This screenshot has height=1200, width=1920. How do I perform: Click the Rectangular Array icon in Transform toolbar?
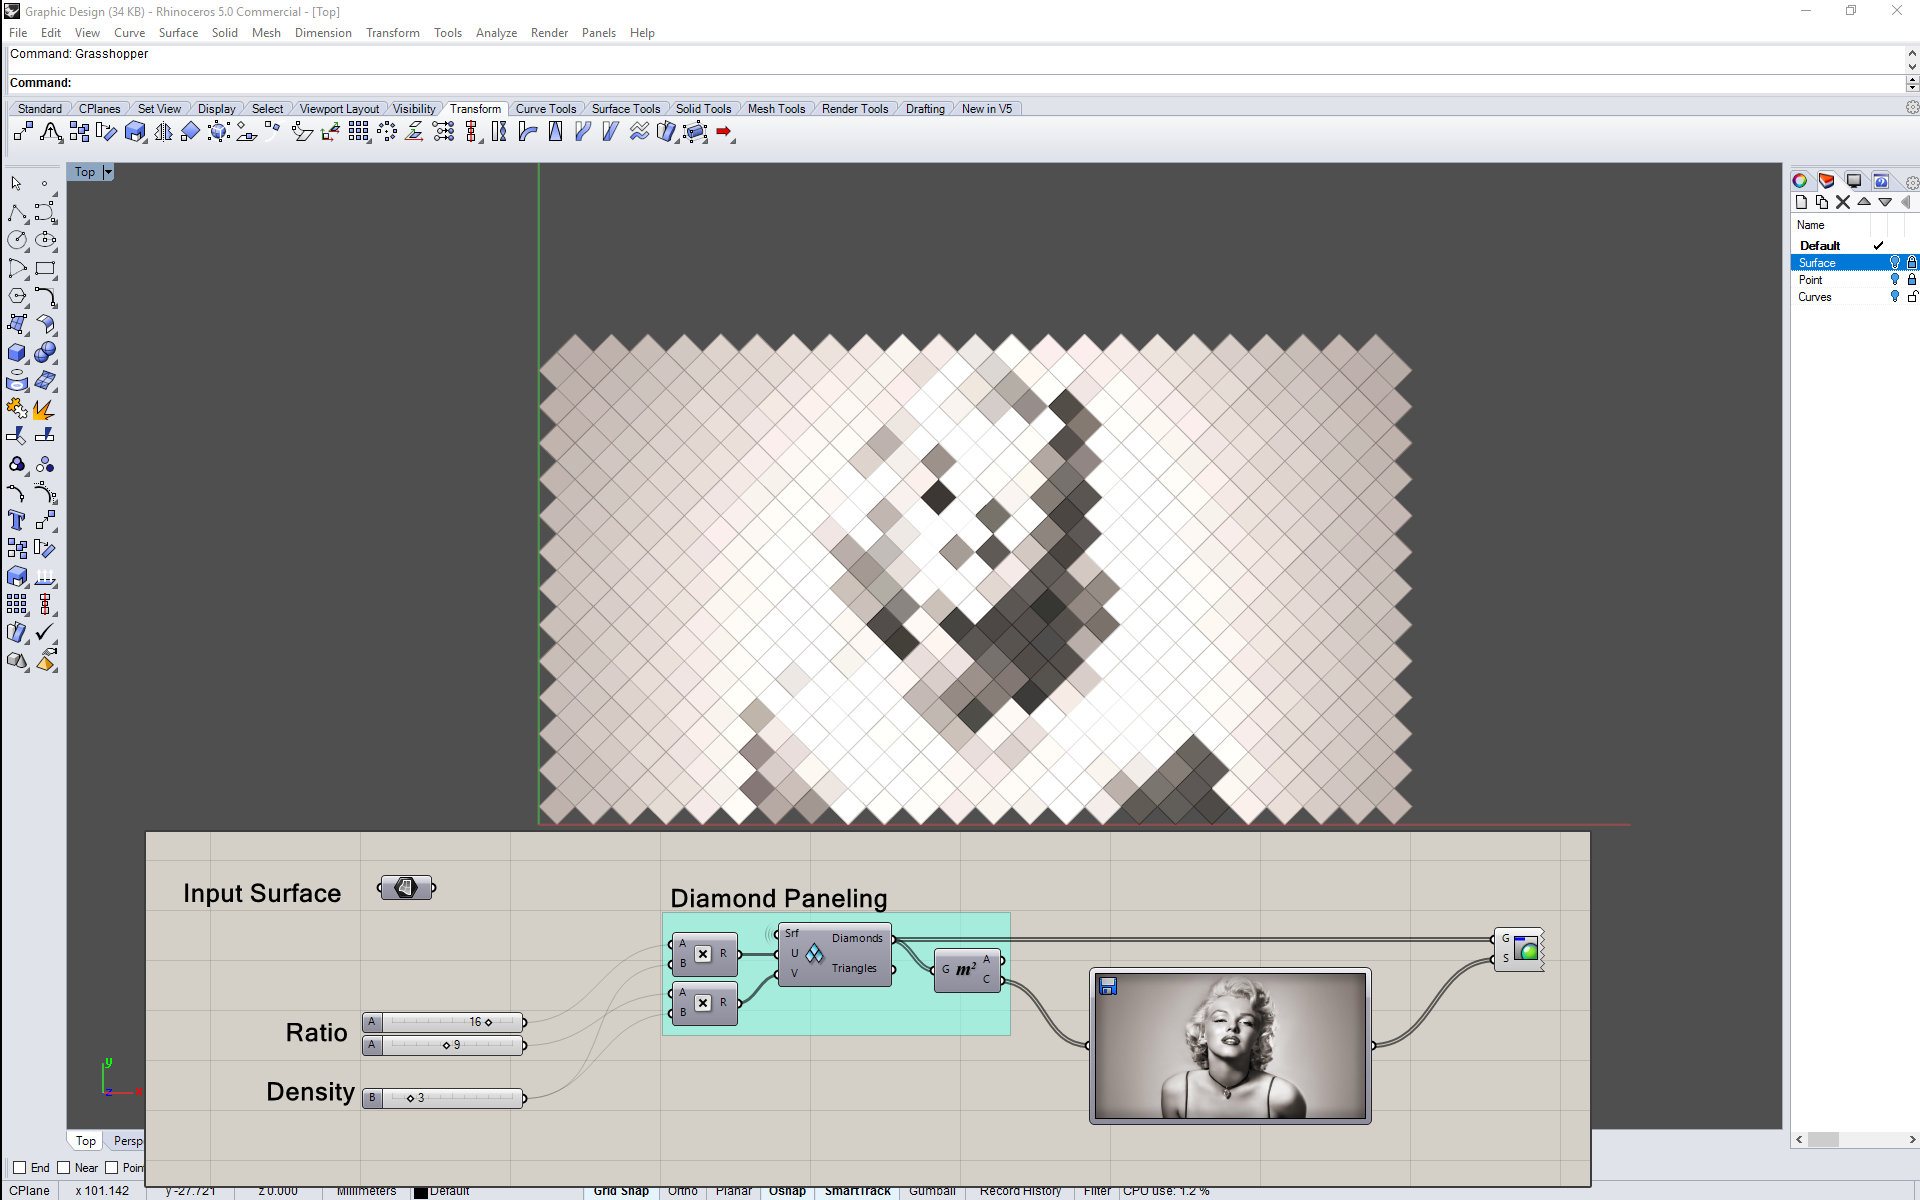(359, 132)
